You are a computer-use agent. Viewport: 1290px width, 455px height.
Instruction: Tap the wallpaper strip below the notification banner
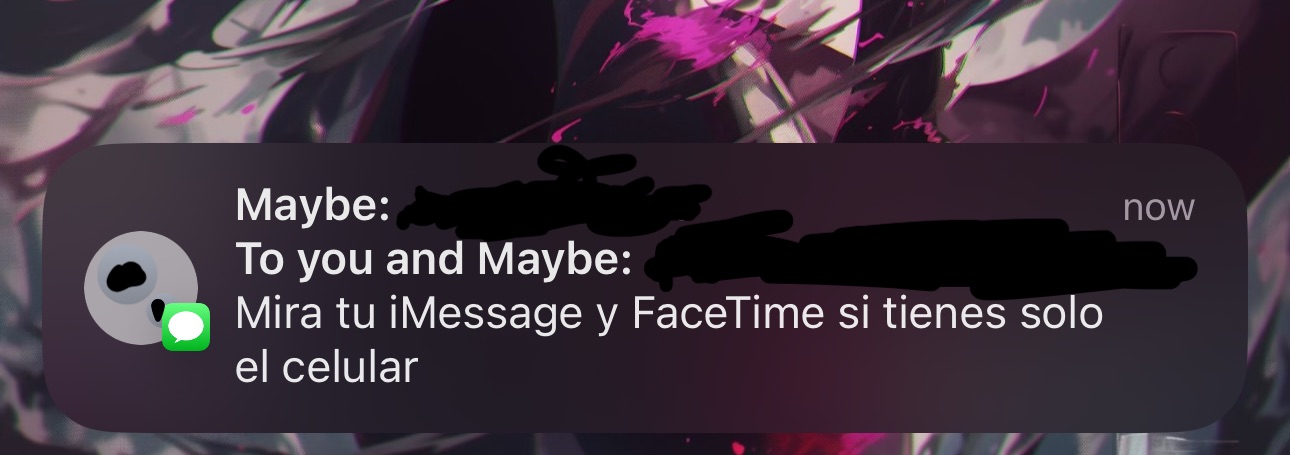645,444
